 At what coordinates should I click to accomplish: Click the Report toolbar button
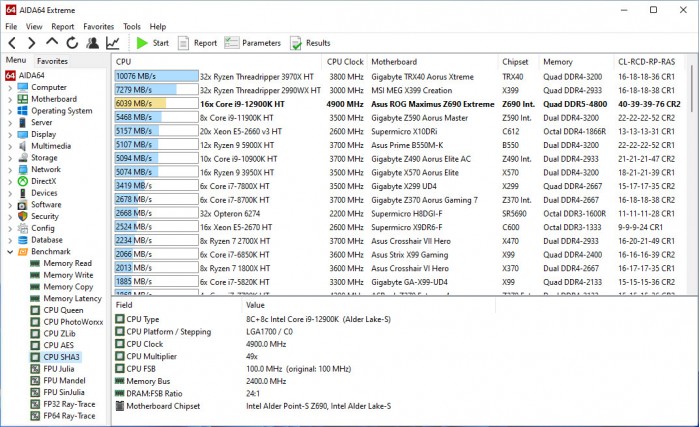[198, 43]
